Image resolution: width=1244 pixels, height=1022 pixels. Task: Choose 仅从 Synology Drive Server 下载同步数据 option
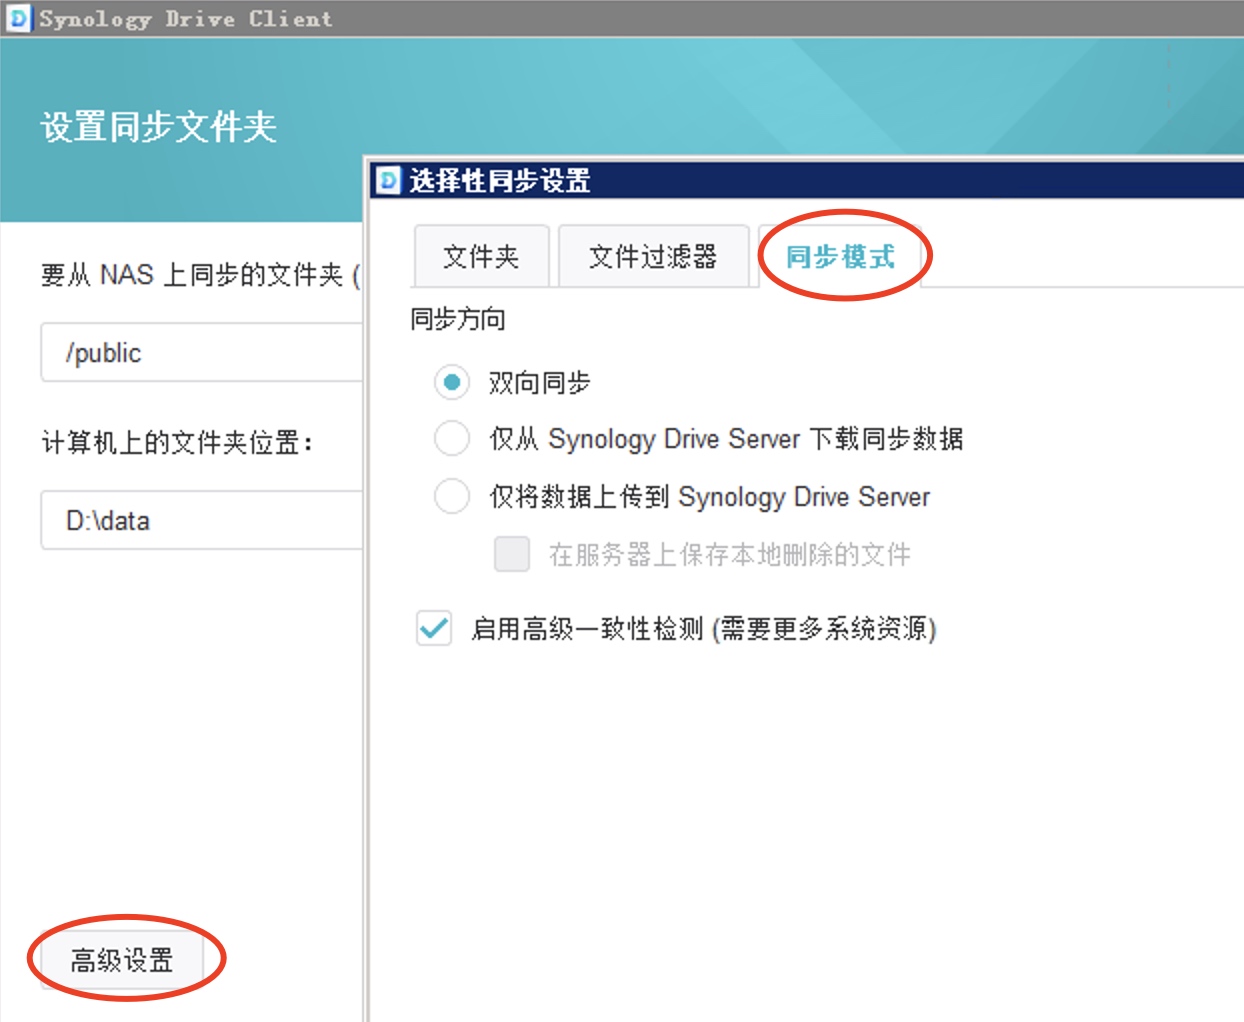(452, 438)
